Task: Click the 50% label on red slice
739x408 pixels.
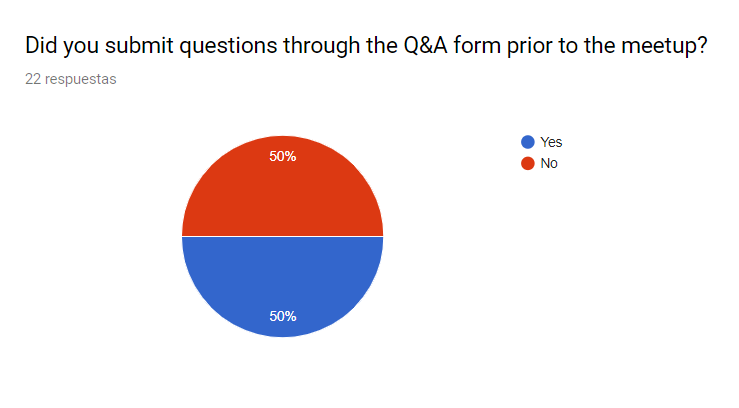Action: pos(283,156)
